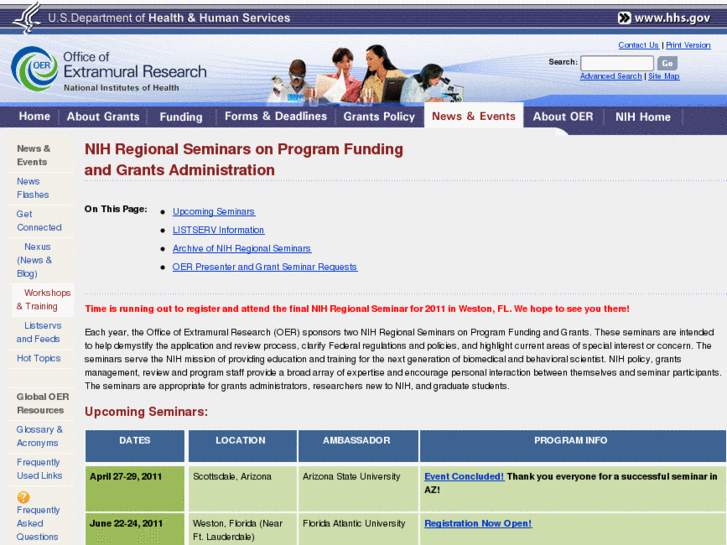Click the researchers banner photo
This screenshot has width=727, height=545.
(366, 73)
